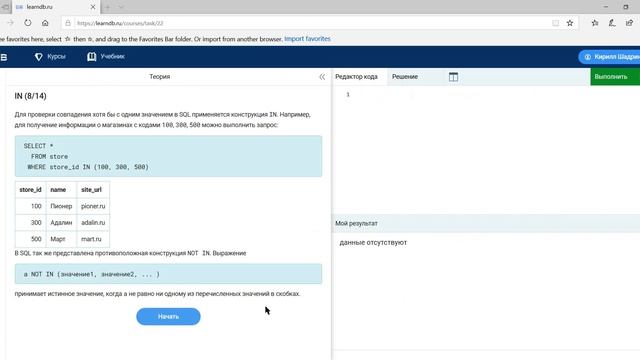Click the lock icon in address bar
Viewport: 640px width, 360px height.
(68, 23)
